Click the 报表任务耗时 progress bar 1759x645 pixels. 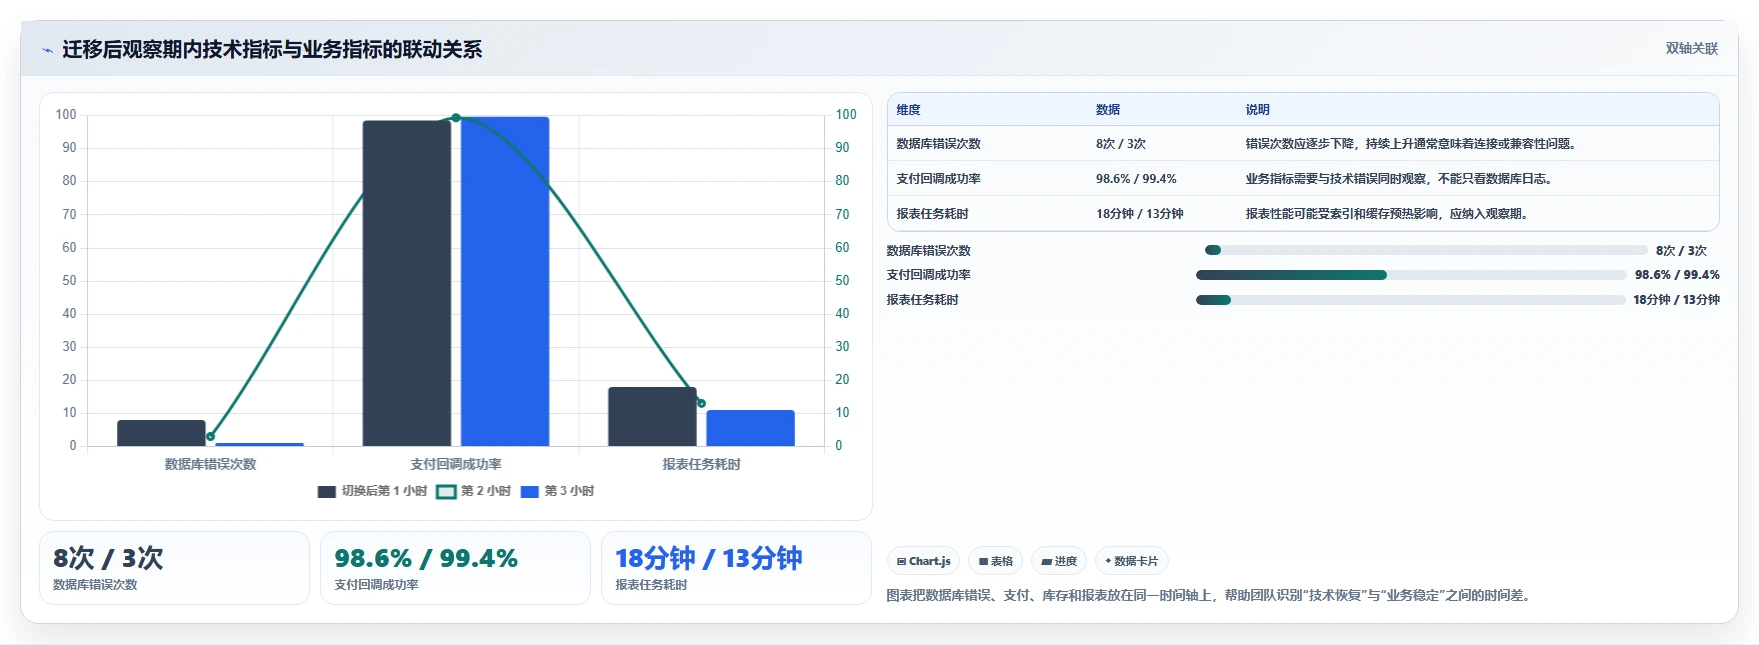pyautogui.click(x=1411, y=300)
